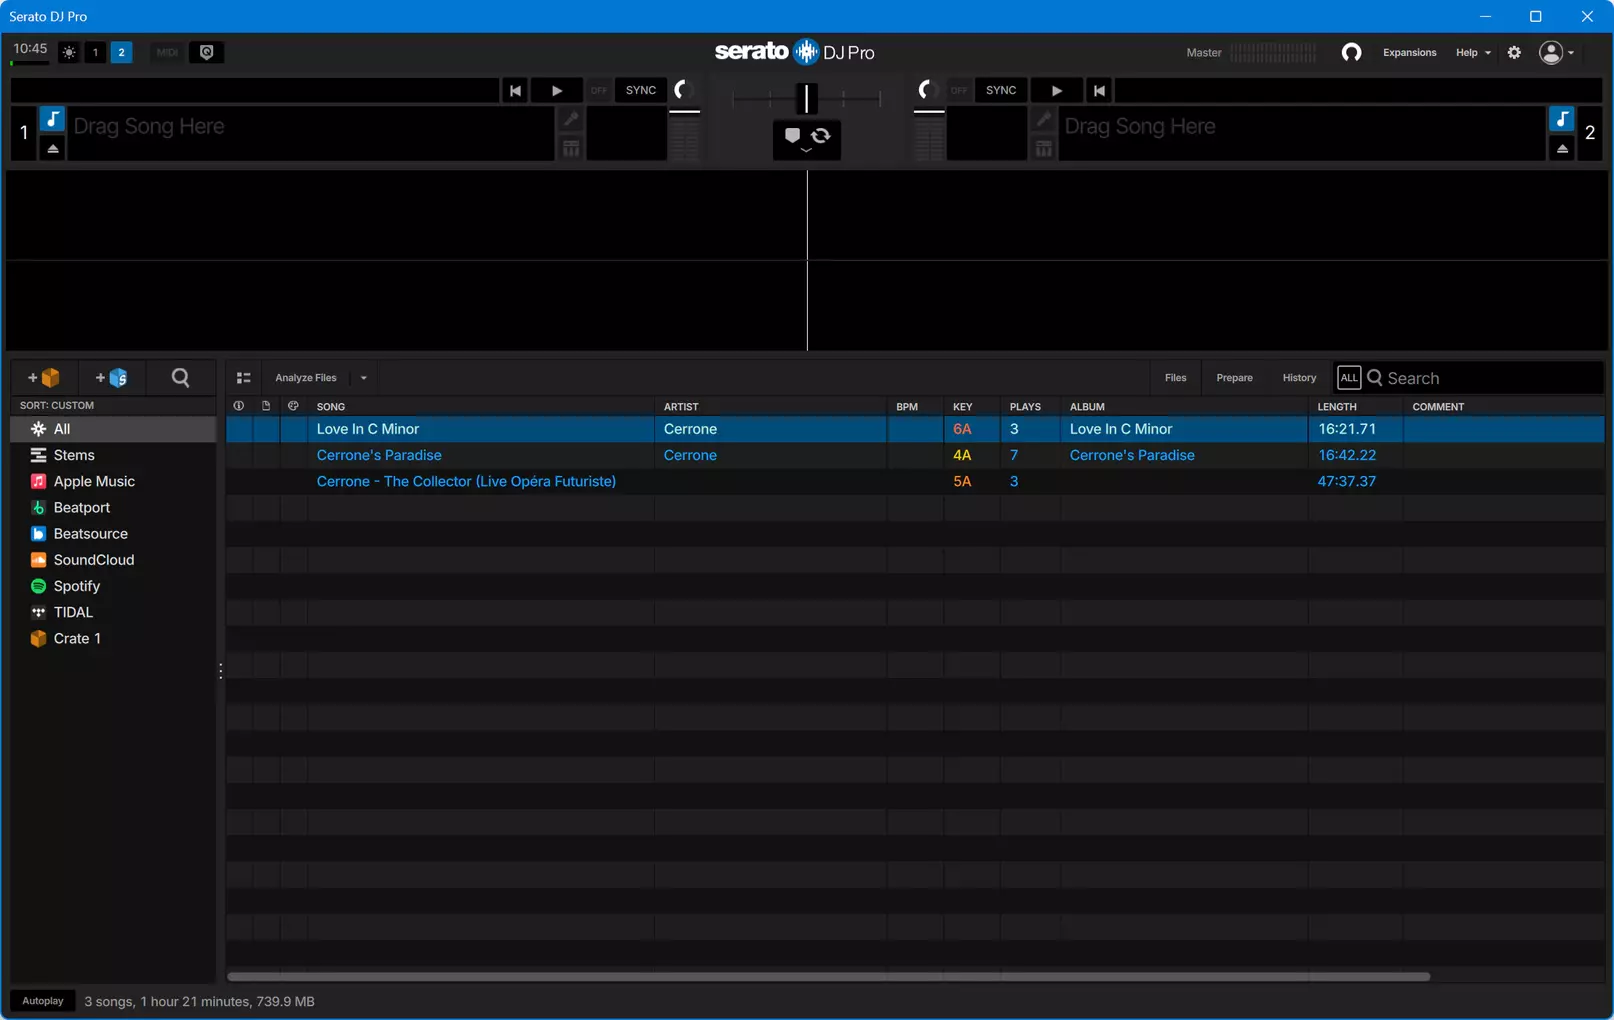Viewport: 1614px width, 1020px height.
Task: Click the status icon column header
Action: [x=239, y=406]
